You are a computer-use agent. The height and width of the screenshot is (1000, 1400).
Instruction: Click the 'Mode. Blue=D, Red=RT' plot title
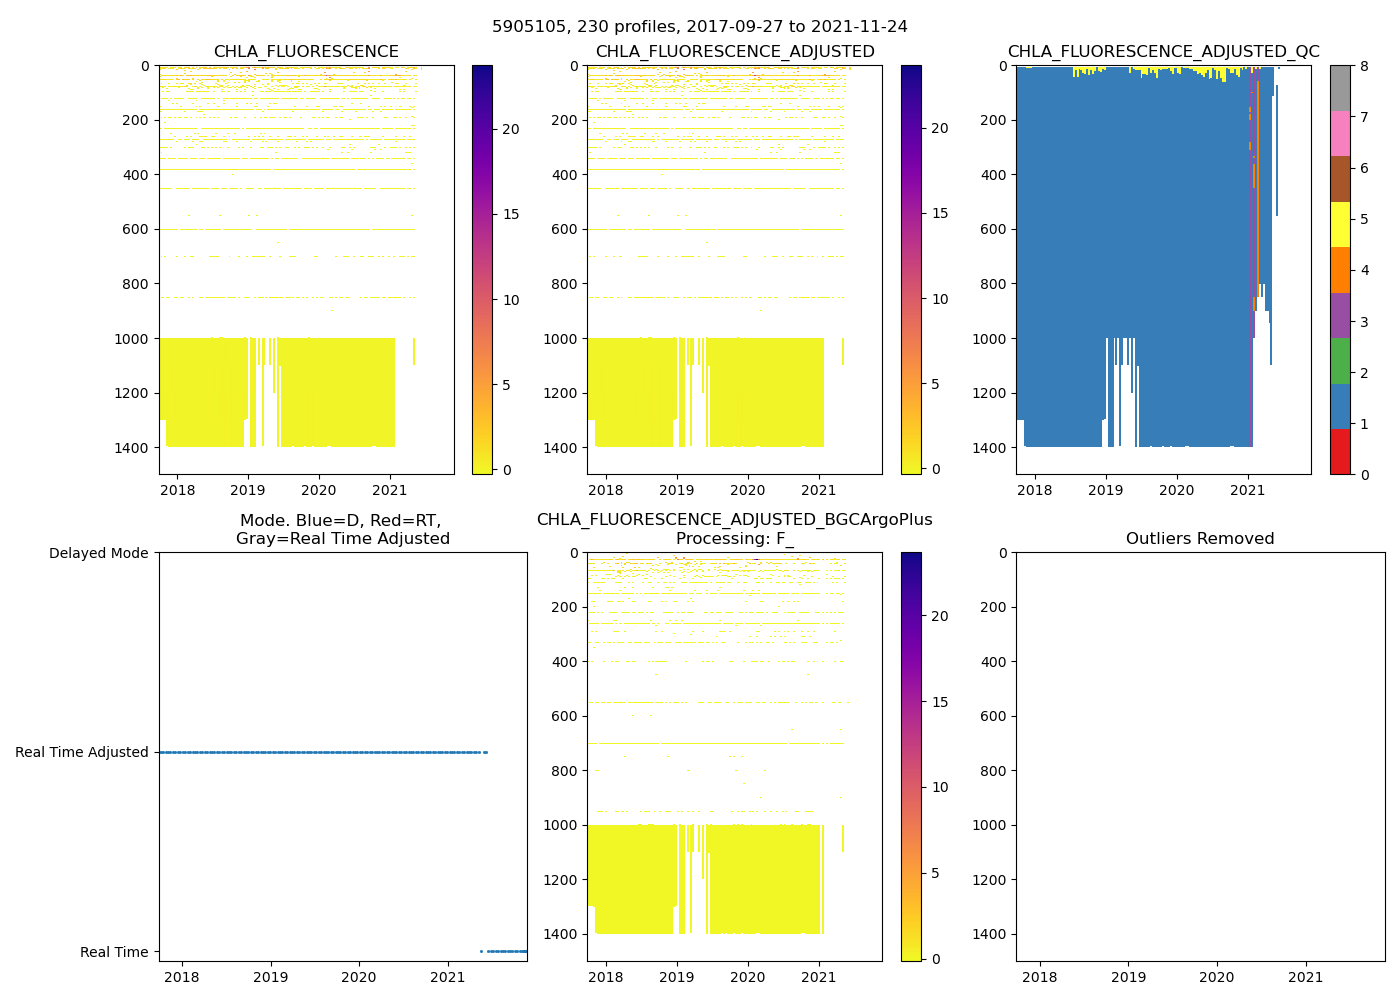tap(342, 530)
